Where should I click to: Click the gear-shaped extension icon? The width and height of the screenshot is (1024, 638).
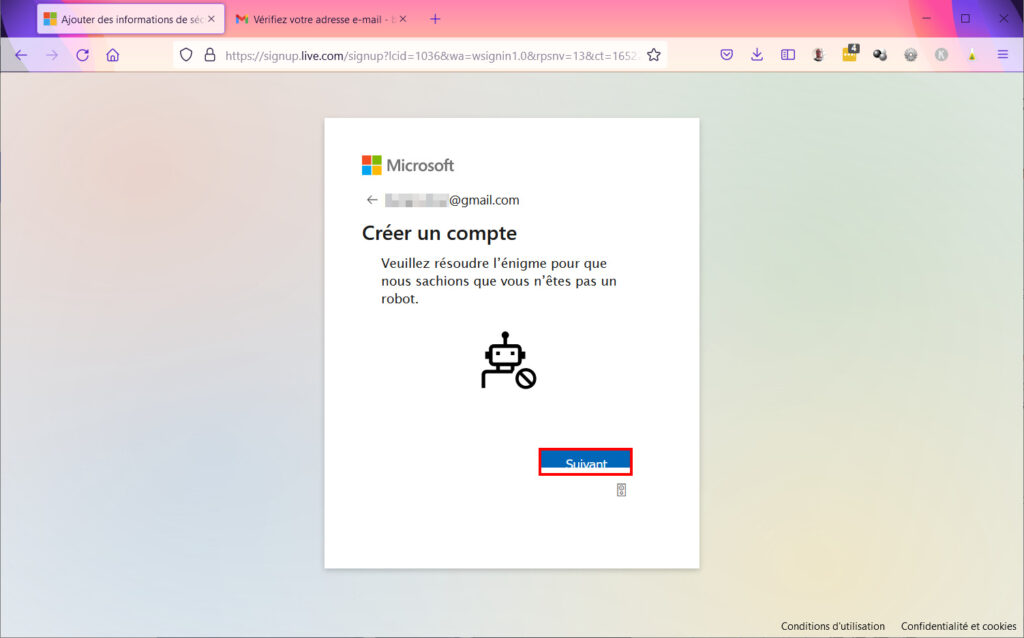(x=910, y=56)
